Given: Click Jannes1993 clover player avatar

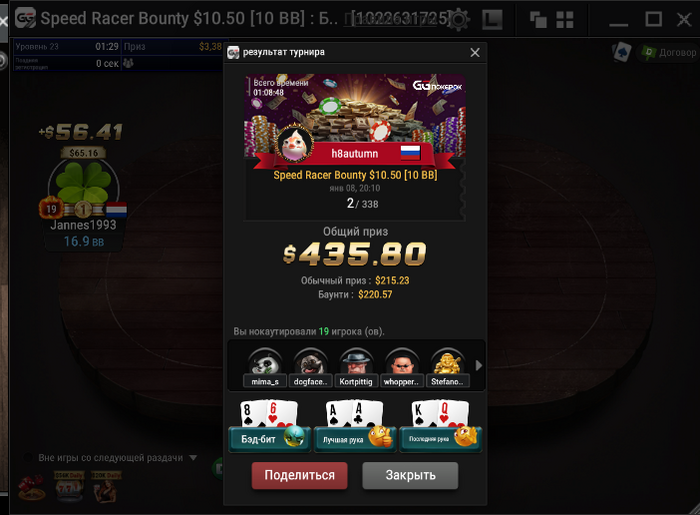Looking at the screenshot, I should (83, 184).
